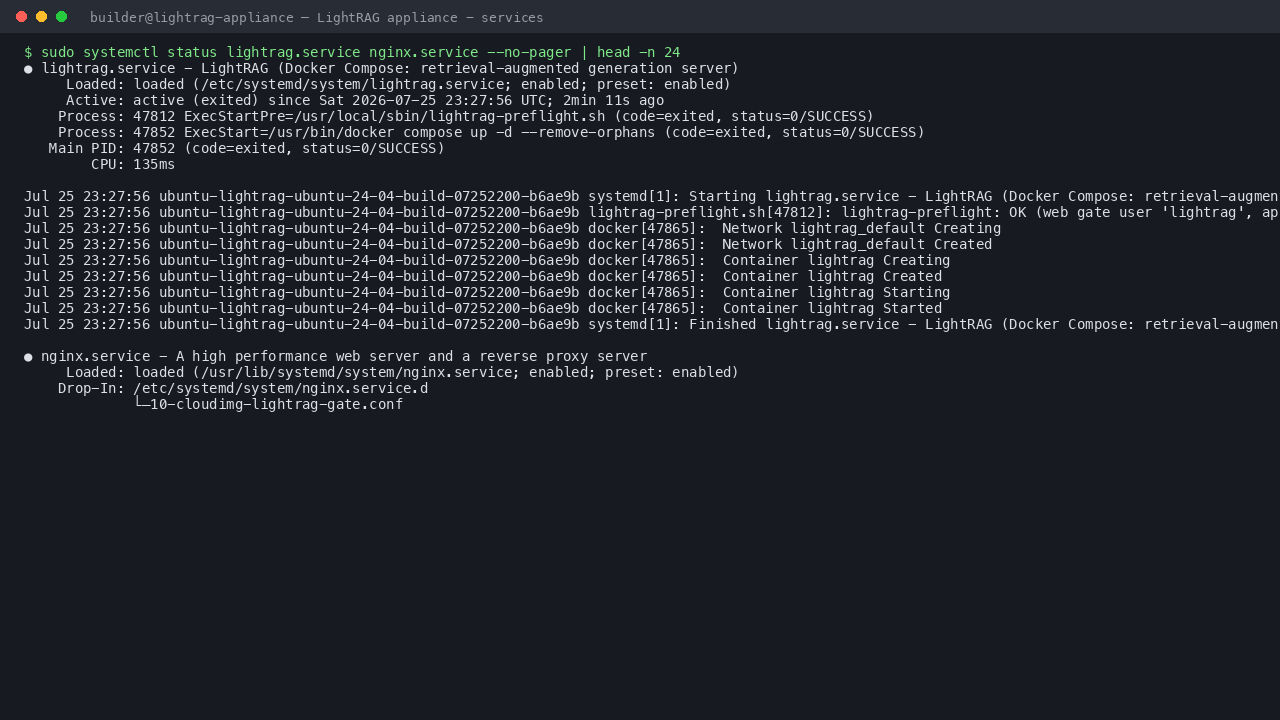Click the sudo systemctl status command line
The image size is (1280, 720).
pyautogui.click(x=352, y=52)
